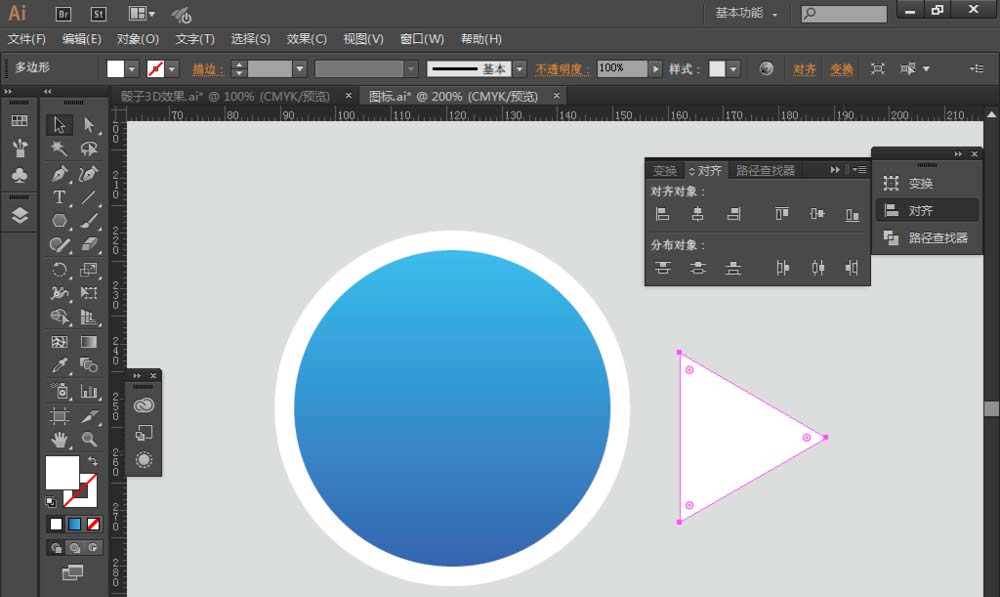Image resolution: width=1000 pixels, height=597 pixels.
Task: Switch to 骰子3D效果.ai document tab
Action: pos(225,96)
